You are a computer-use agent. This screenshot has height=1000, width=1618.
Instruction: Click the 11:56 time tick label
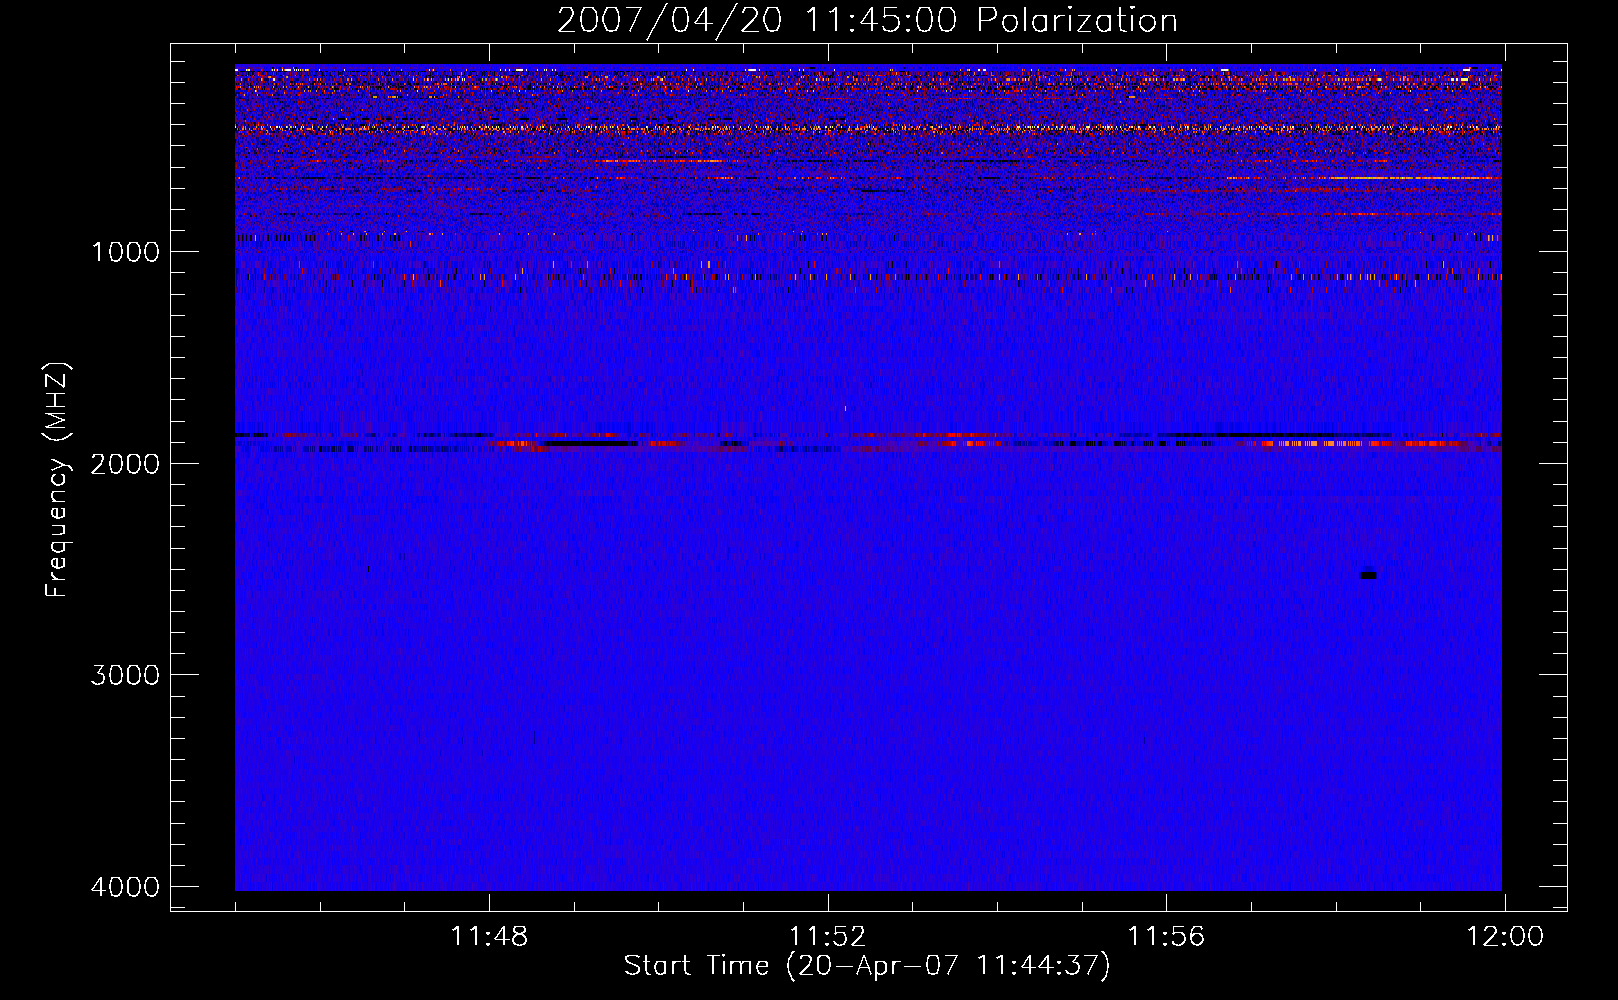(x=1166, y=937)
